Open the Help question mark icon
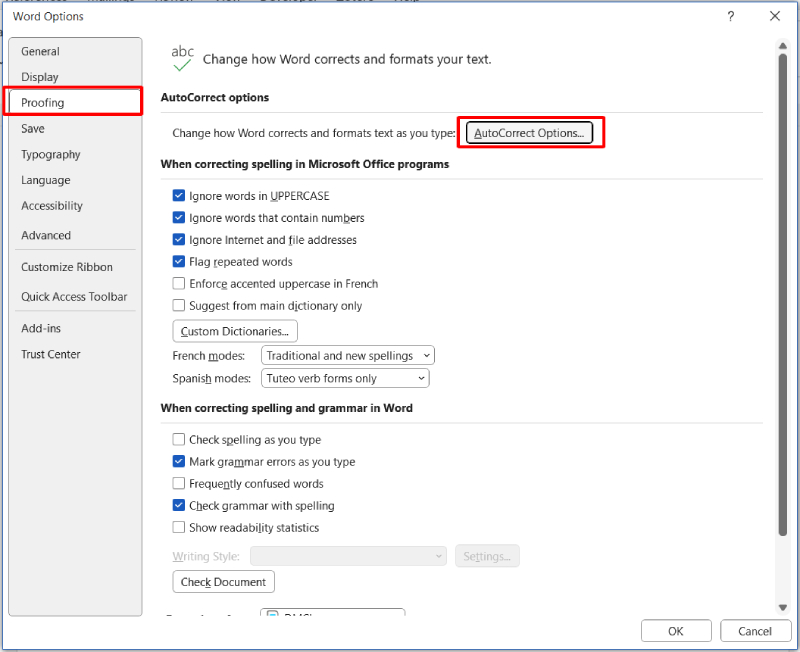800x652 pixels. pos(730,16)
